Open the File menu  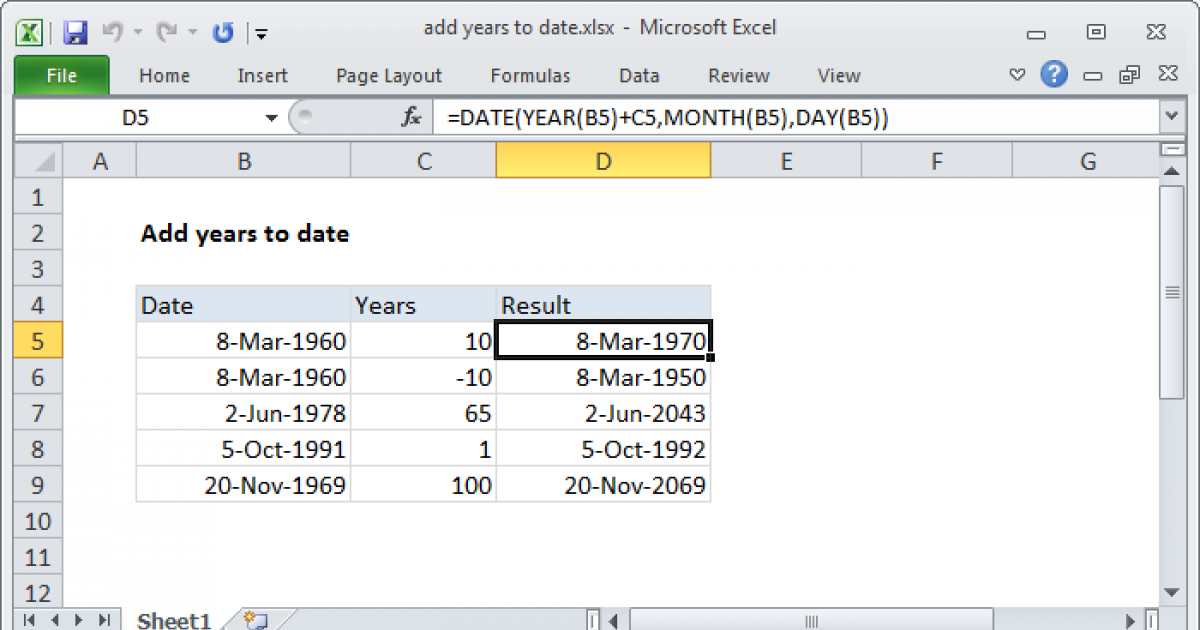pyautogui.click(x=62, y=75)
